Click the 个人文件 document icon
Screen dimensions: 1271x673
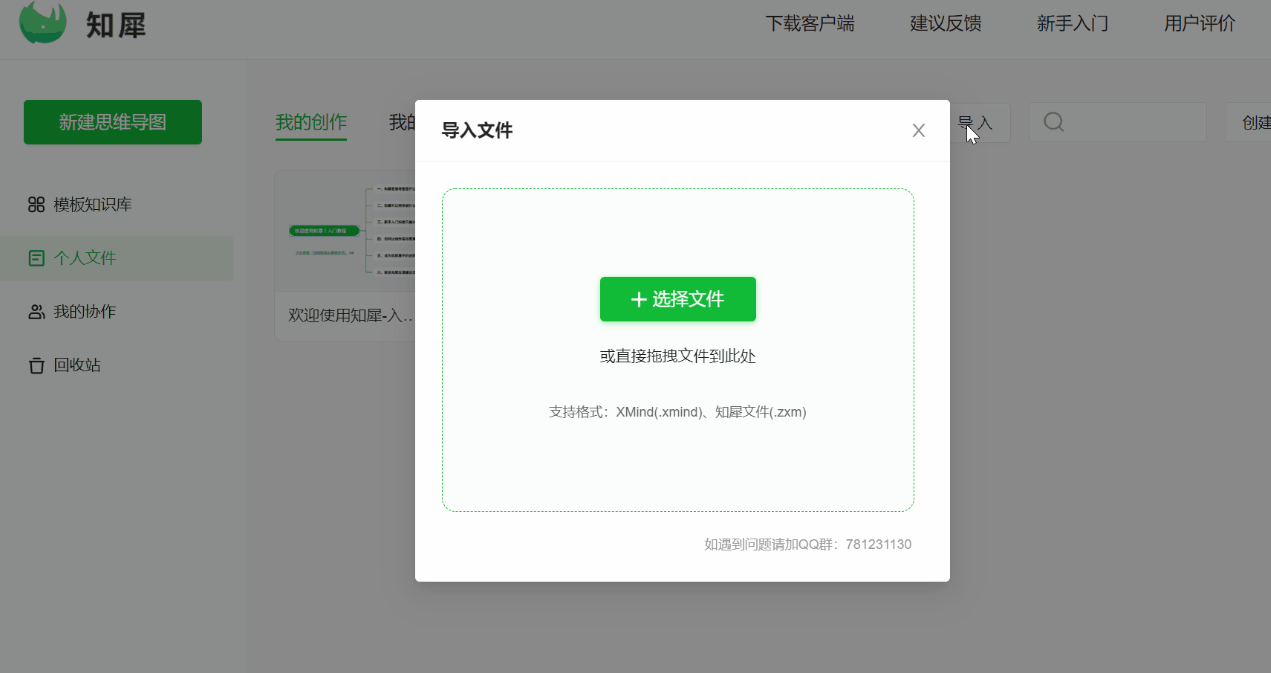[x=36, y=258]
